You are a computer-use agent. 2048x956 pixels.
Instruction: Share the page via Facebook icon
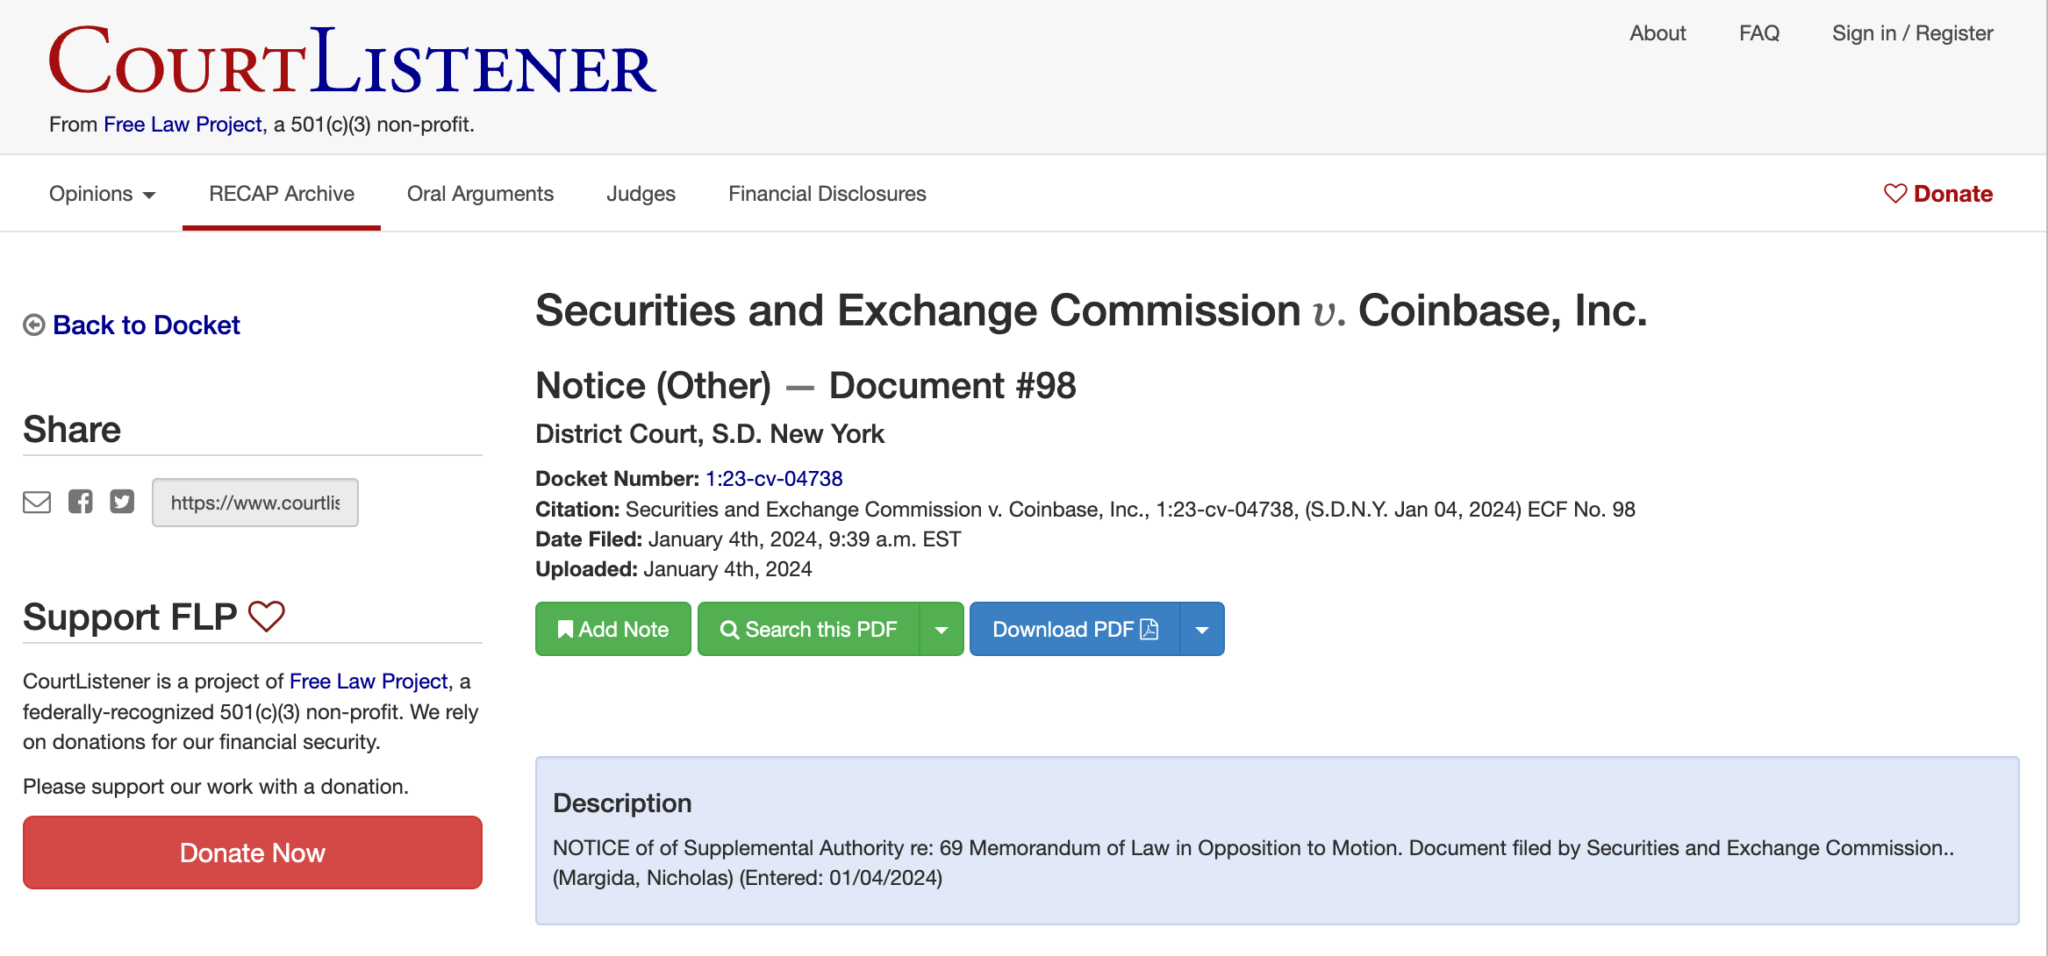click(x=80, y=502)
